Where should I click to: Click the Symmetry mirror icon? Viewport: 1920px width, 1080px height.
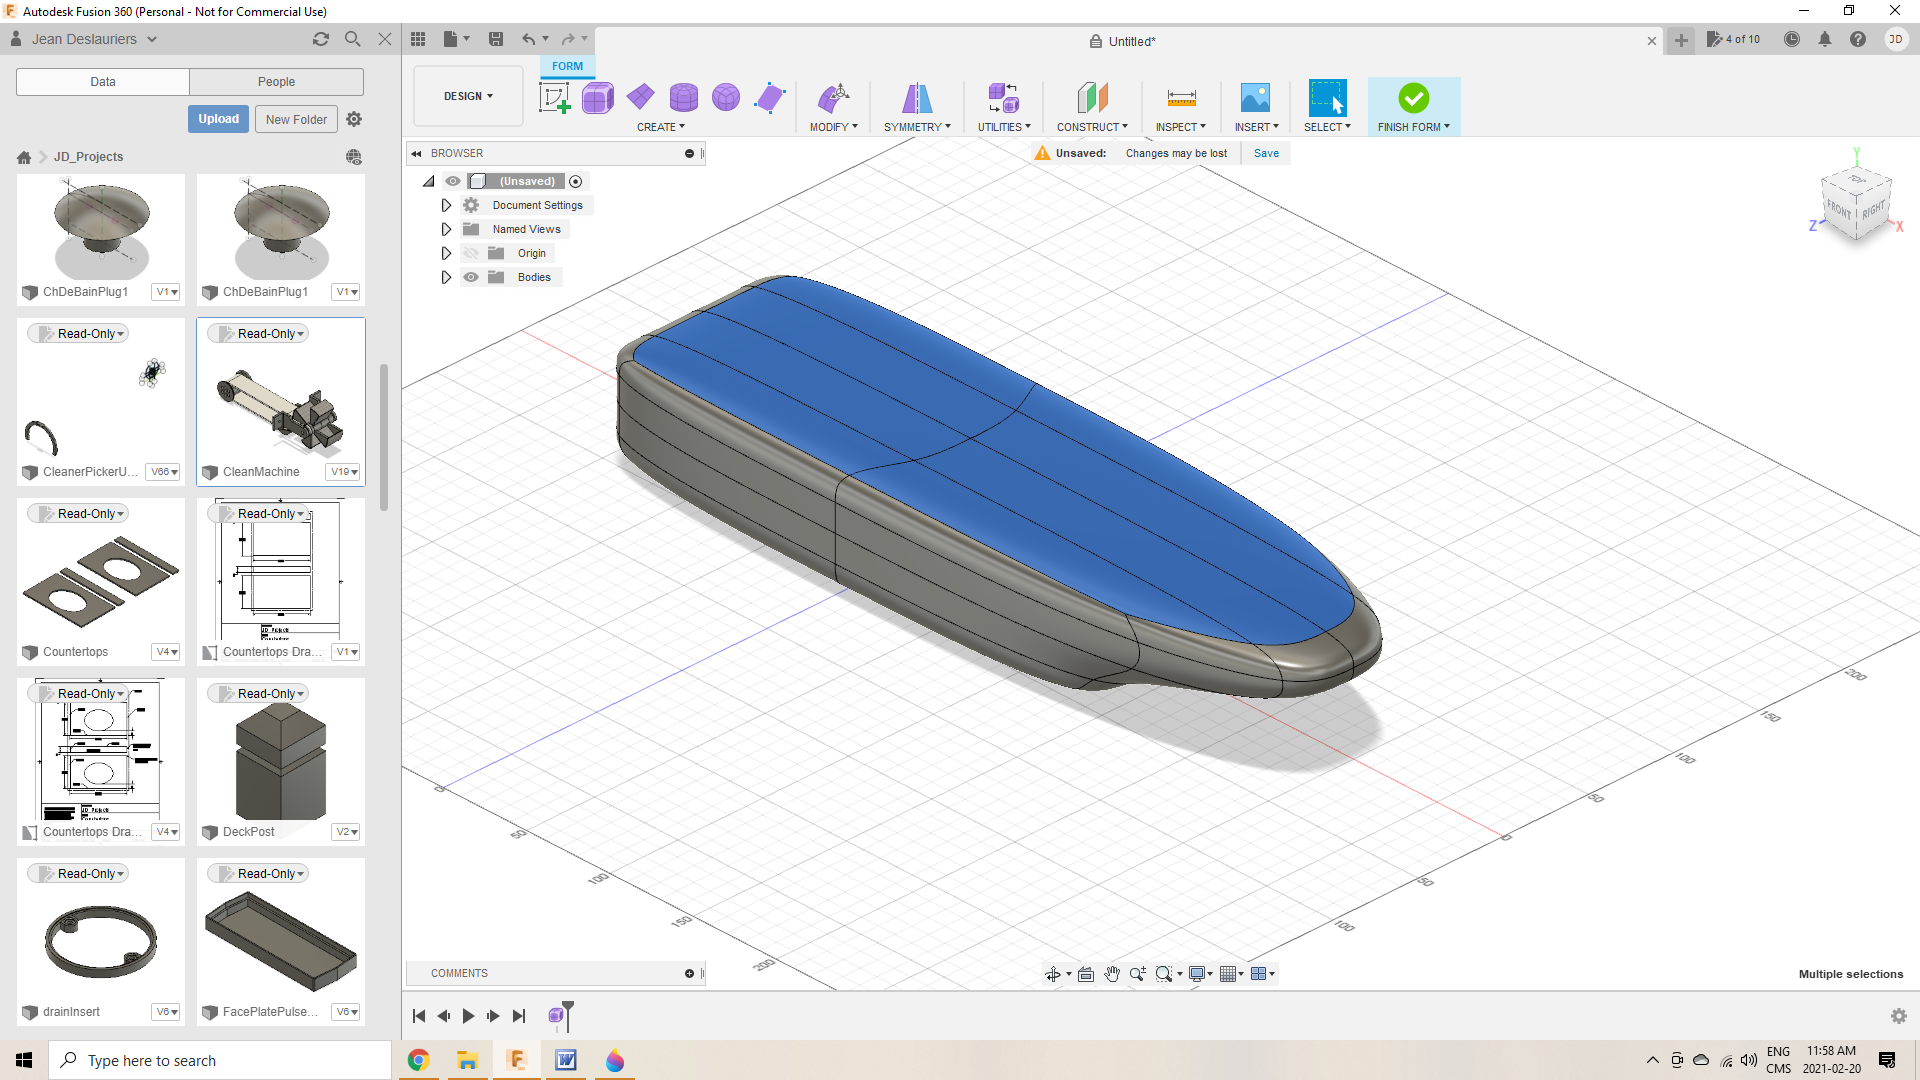click(x=917, y=98)
